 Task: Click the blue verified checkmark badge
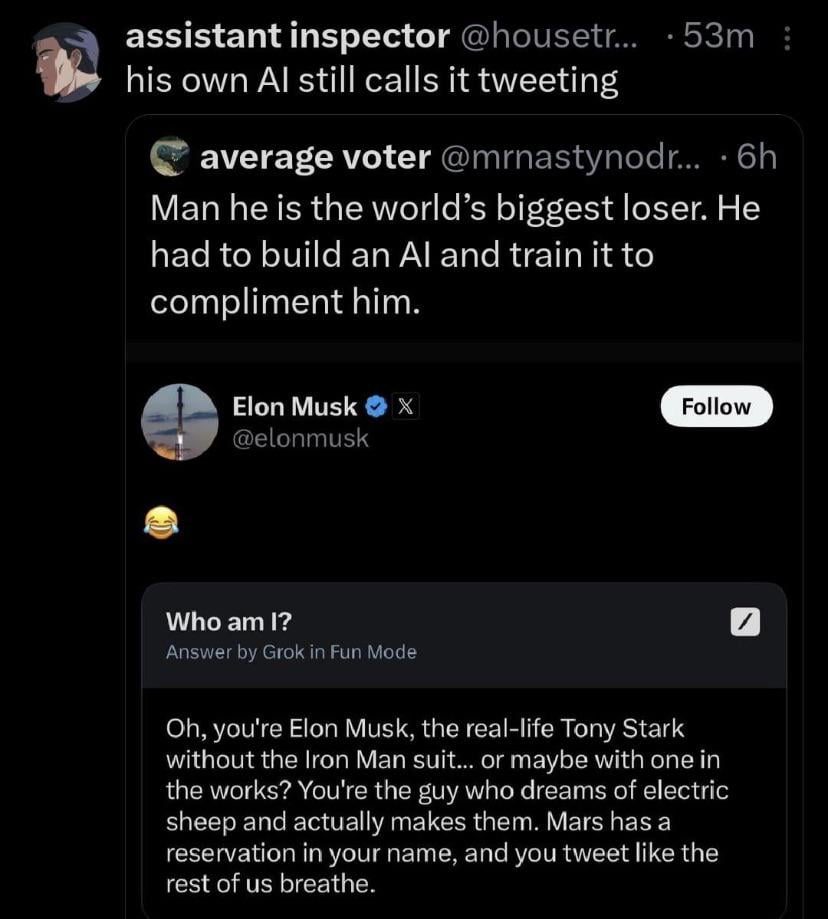(375, 406)
